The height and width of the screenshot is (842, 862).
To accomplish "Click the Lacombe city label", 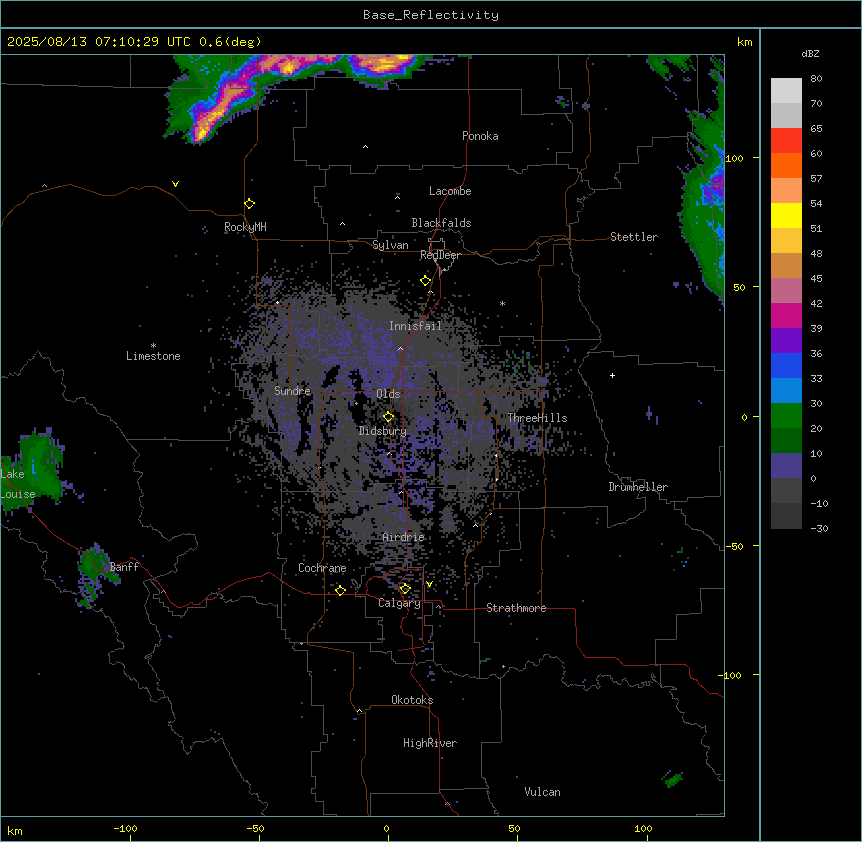I will (x=450, y=191).
